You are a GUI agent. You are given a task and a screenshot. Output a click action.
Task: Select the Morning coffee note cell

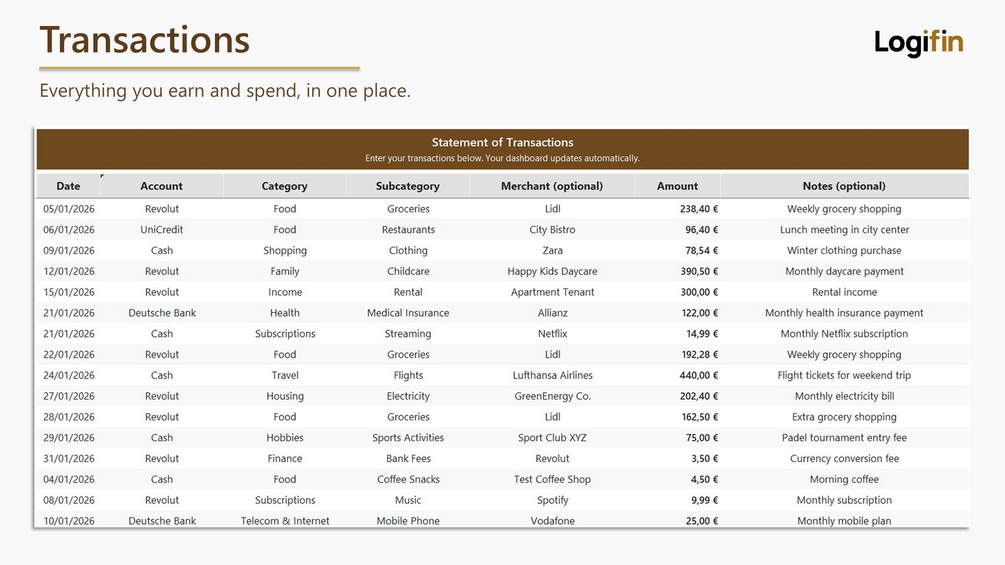tap(844, 479)
